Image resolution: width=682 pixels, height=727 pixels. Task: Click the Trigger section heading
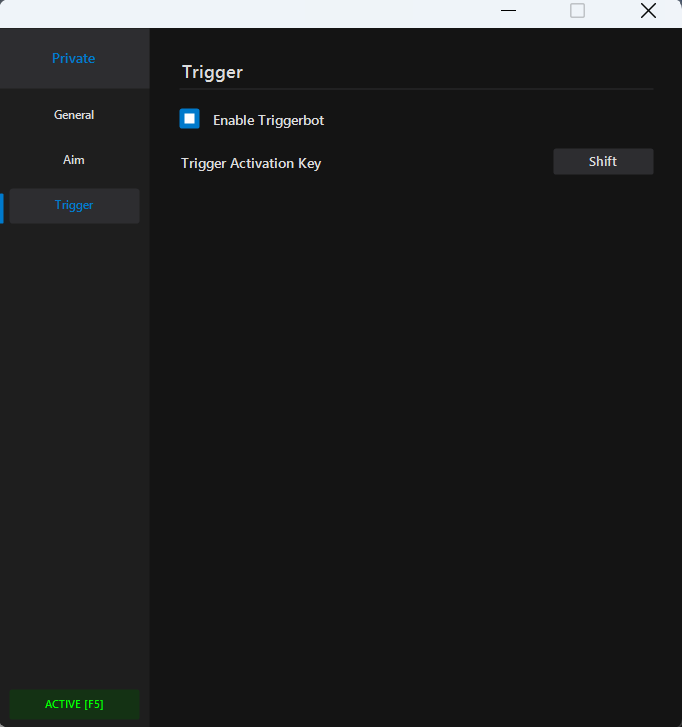pyautogui.click(x=212, y=72)
